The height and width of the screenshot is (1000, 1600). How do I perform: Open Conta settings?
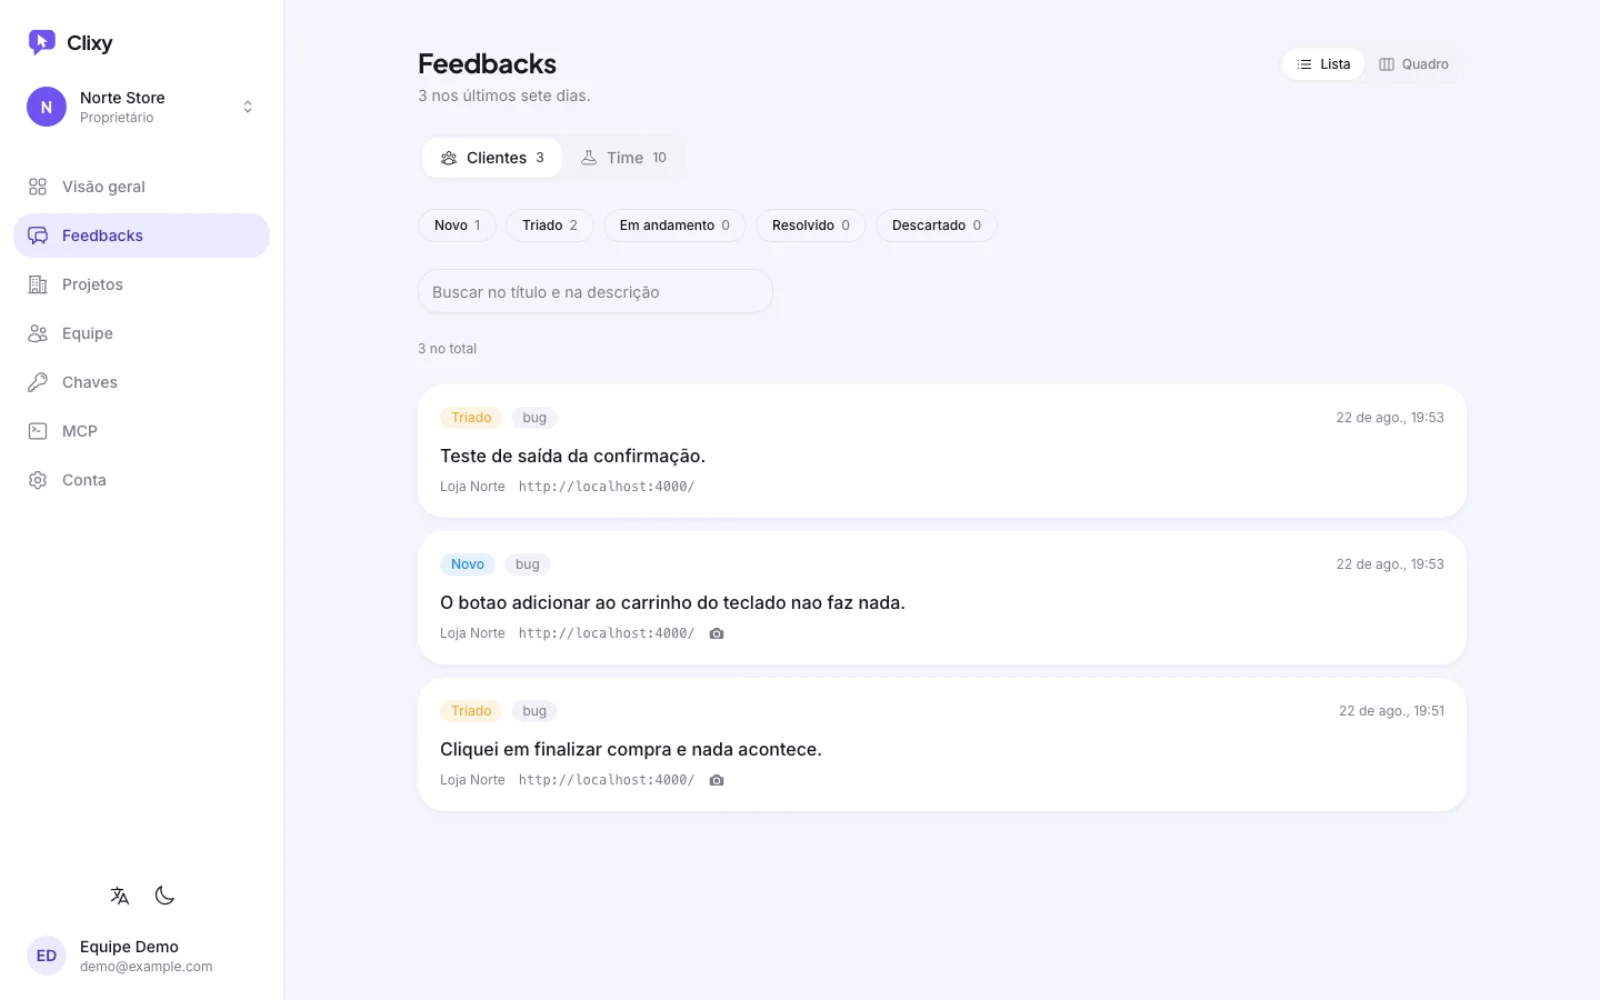[141, 481]
